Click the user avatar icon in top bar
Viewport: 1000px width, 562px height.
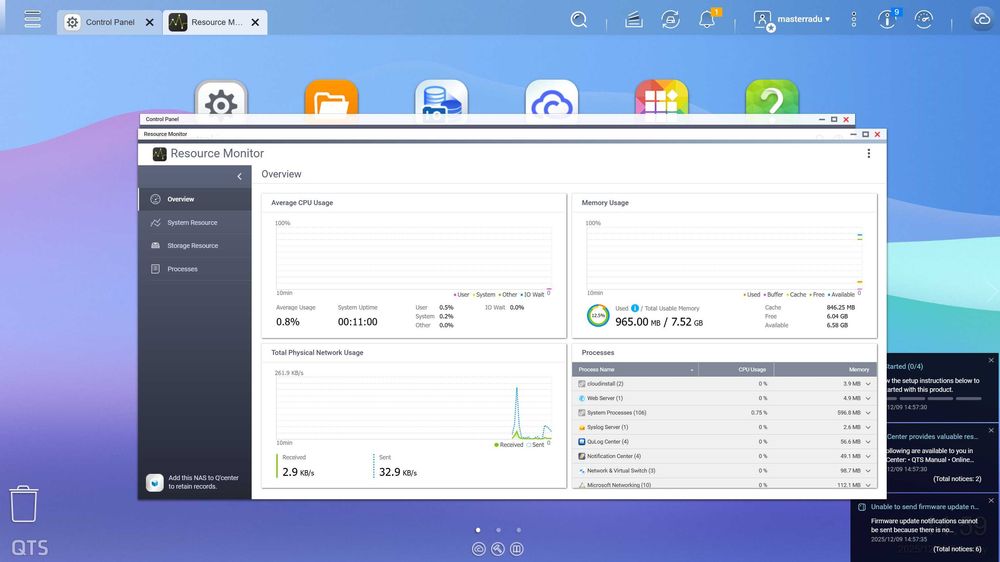(x=763, y=20)
